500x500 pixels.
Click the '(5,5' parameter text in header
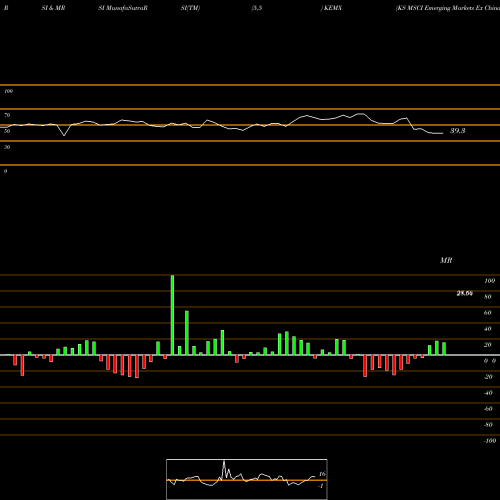257,8
